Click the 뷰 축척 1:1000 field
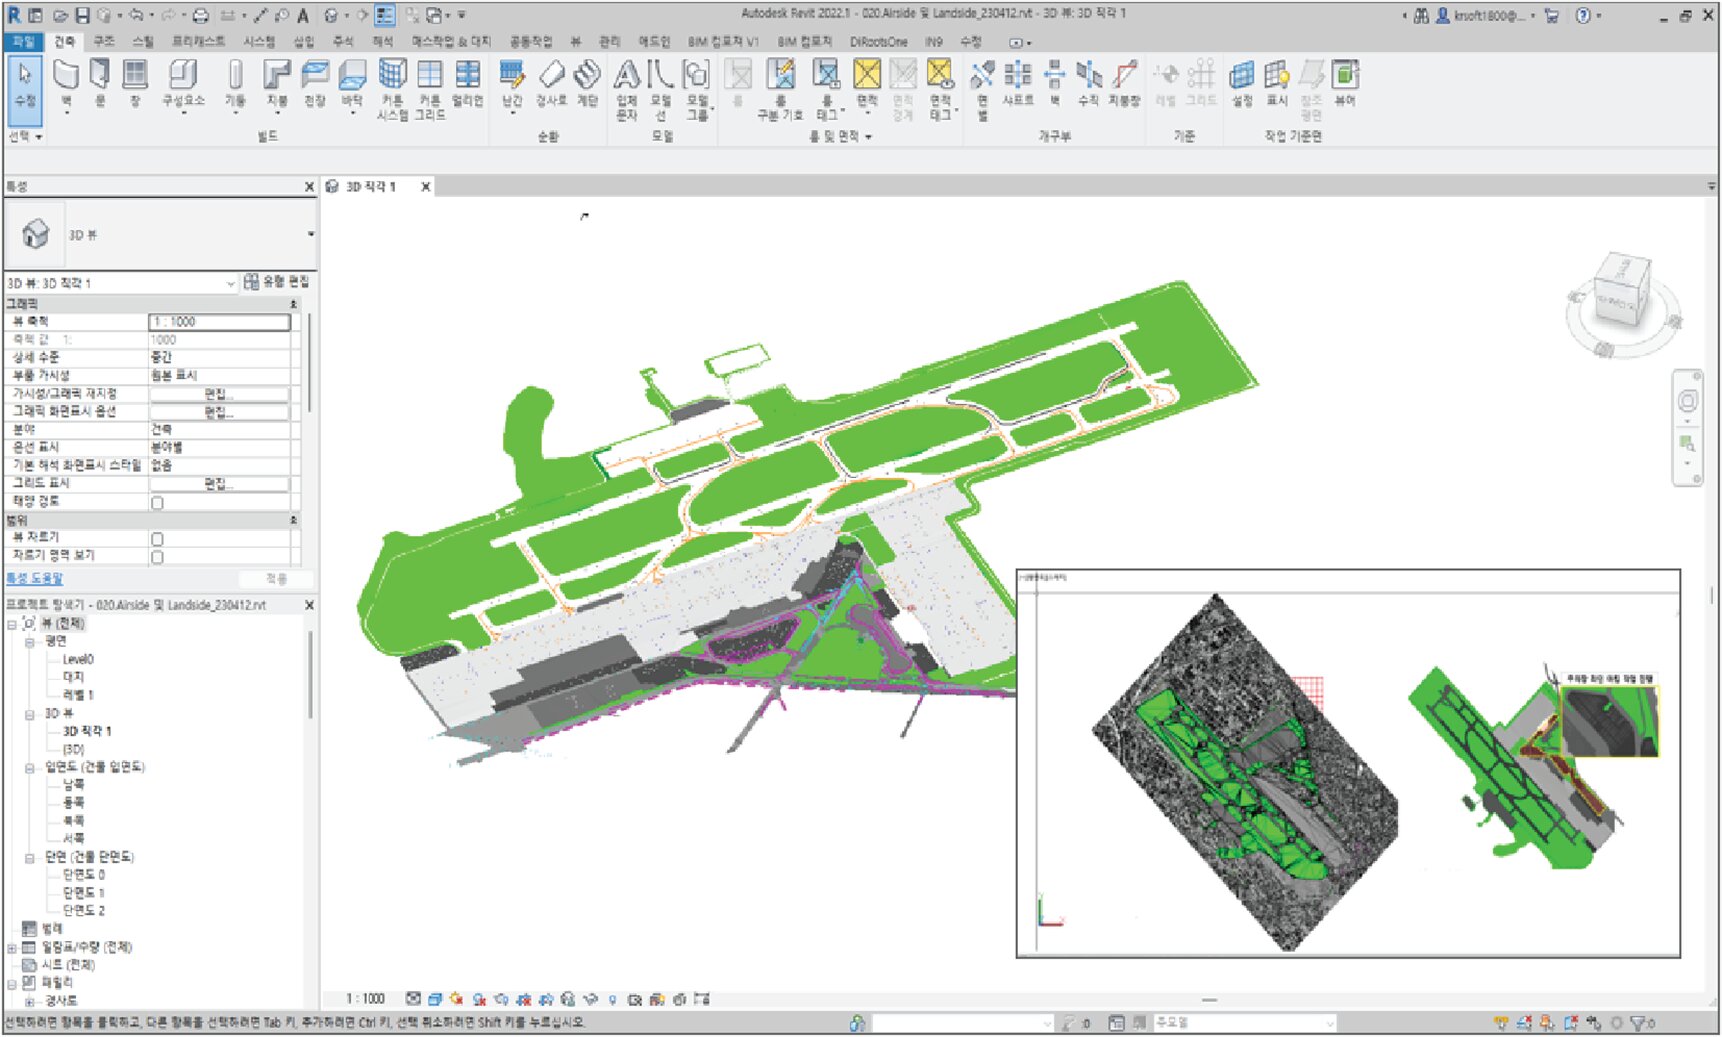 (x=219, y=322)
